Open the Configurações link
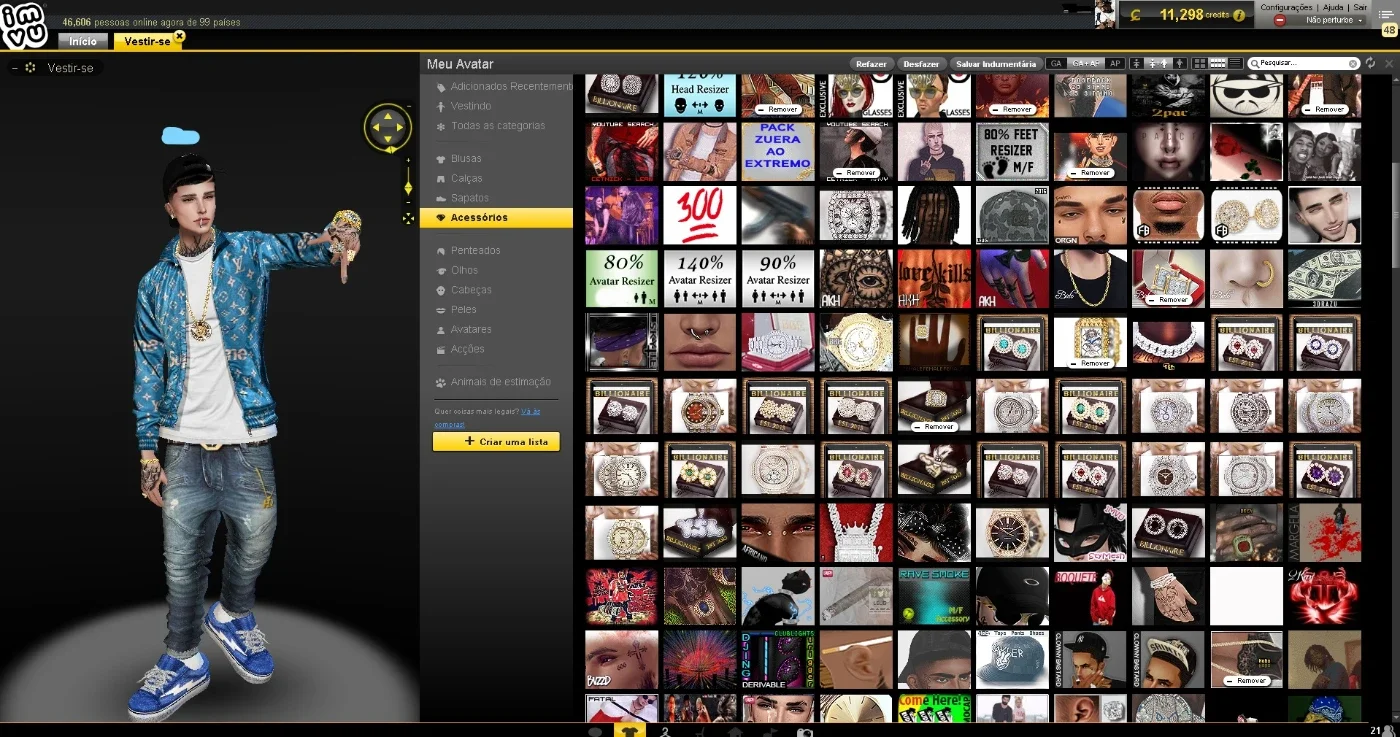 point(1286,7)
